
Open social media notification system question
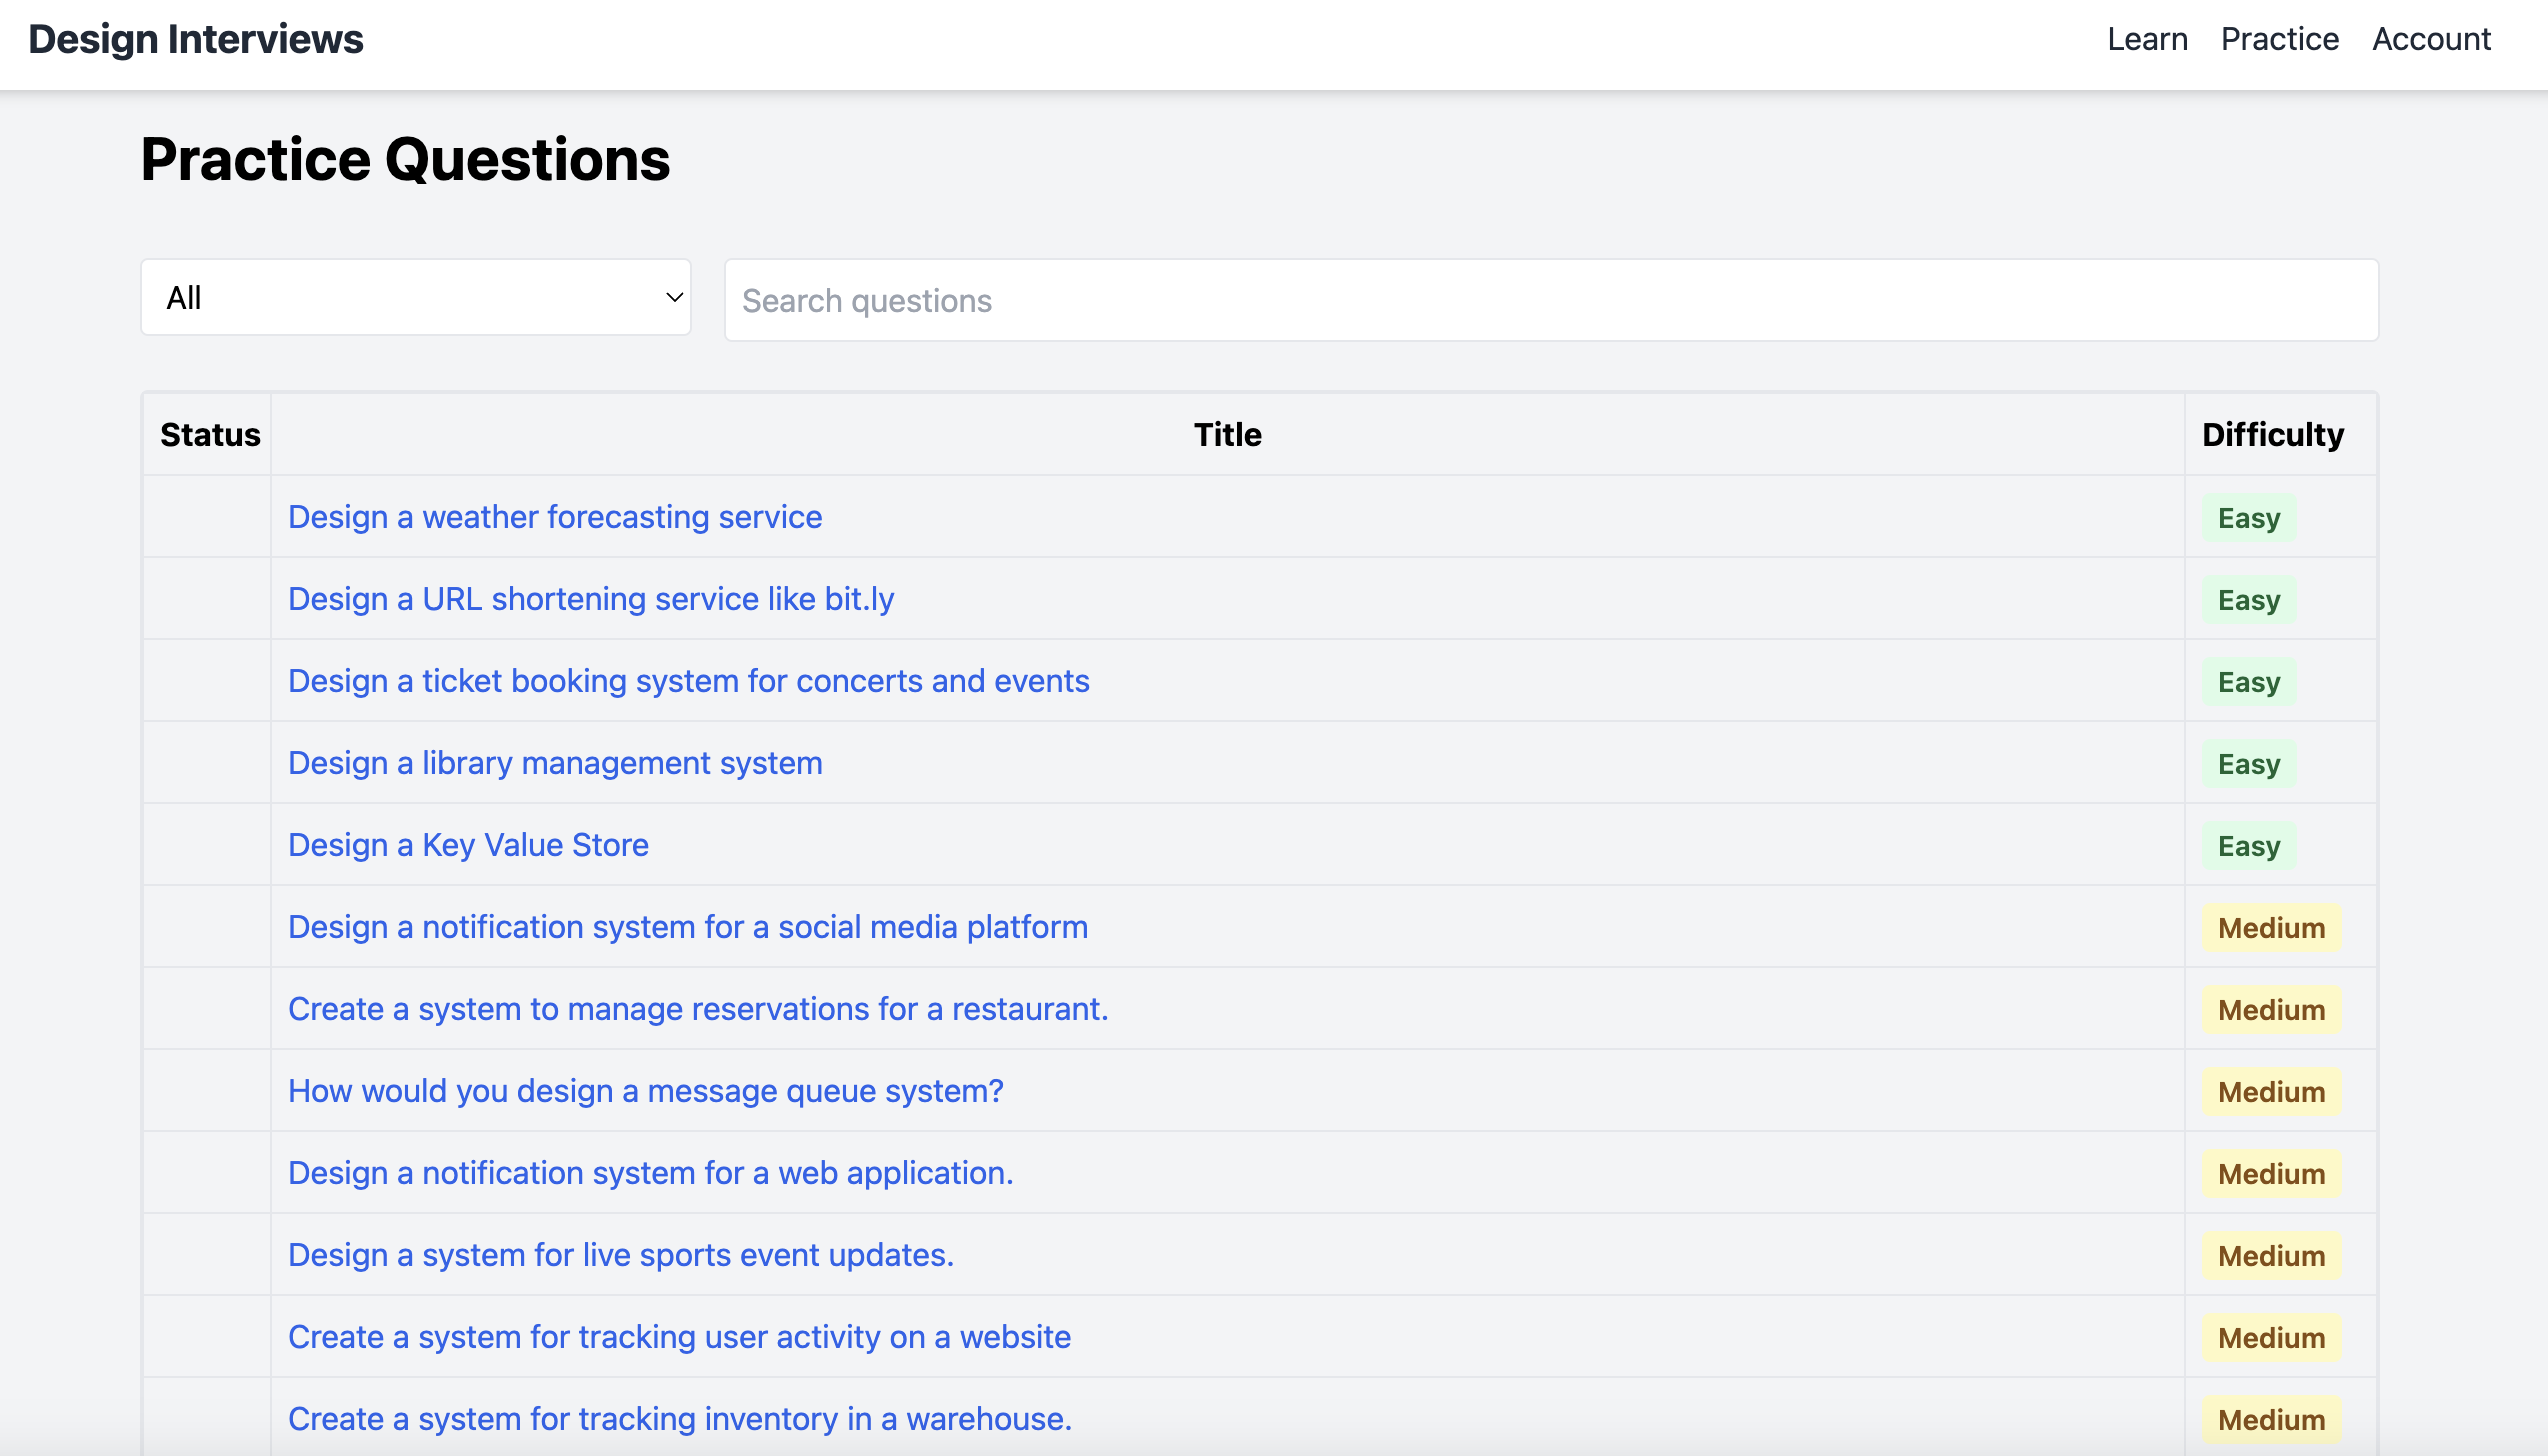(687, 927)
